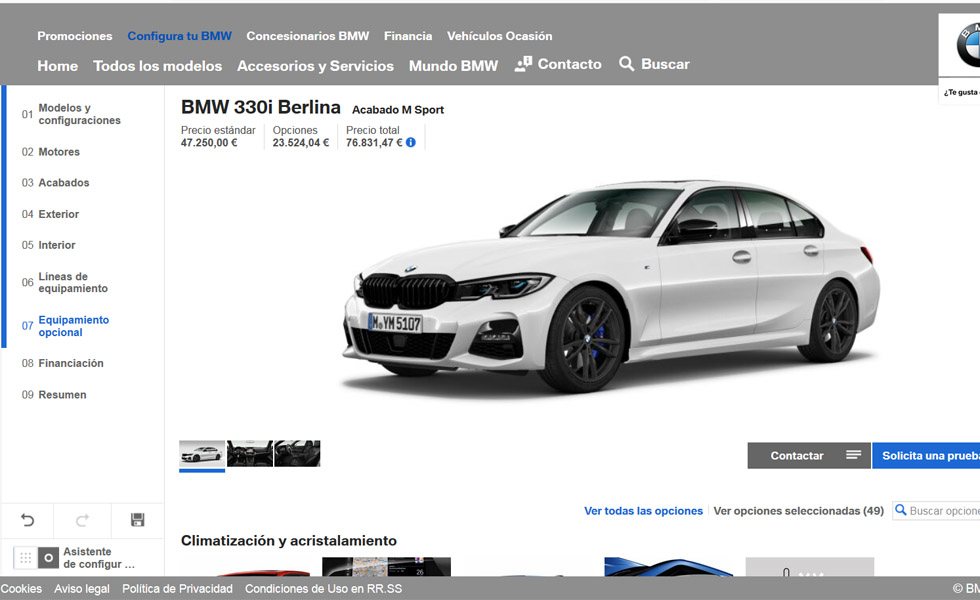Select step 02 Motores in the sidebar
980x600 pixels.
pos(59,152)
